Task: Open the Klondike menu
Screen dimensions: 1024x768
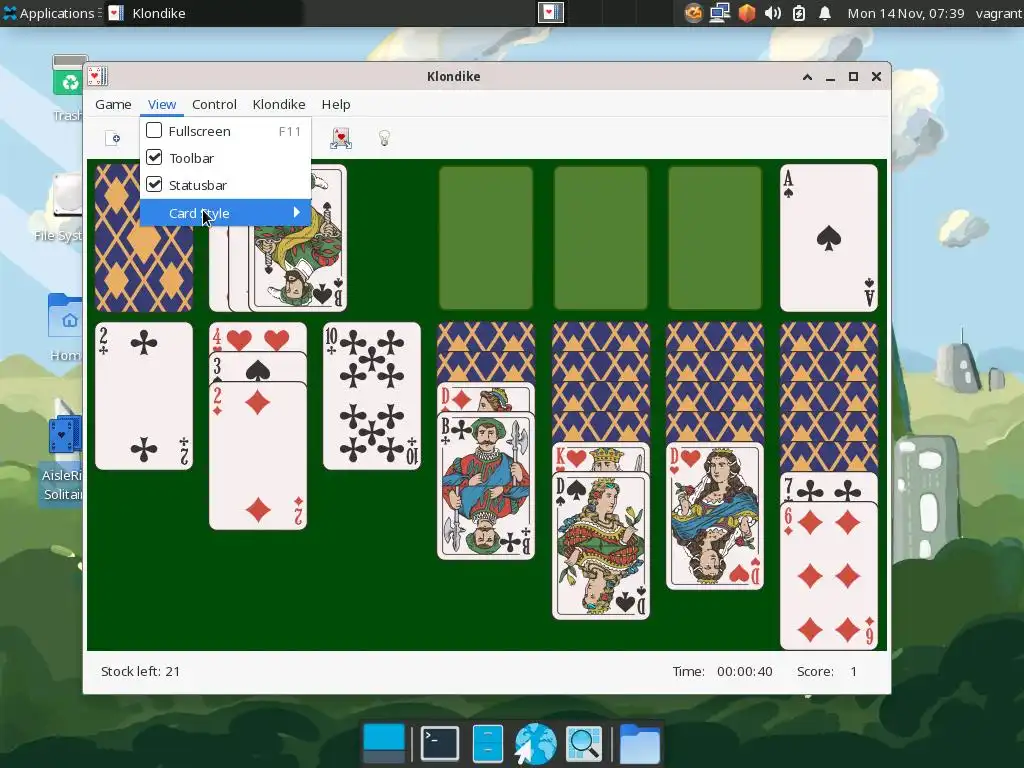Action: [279, 104]
